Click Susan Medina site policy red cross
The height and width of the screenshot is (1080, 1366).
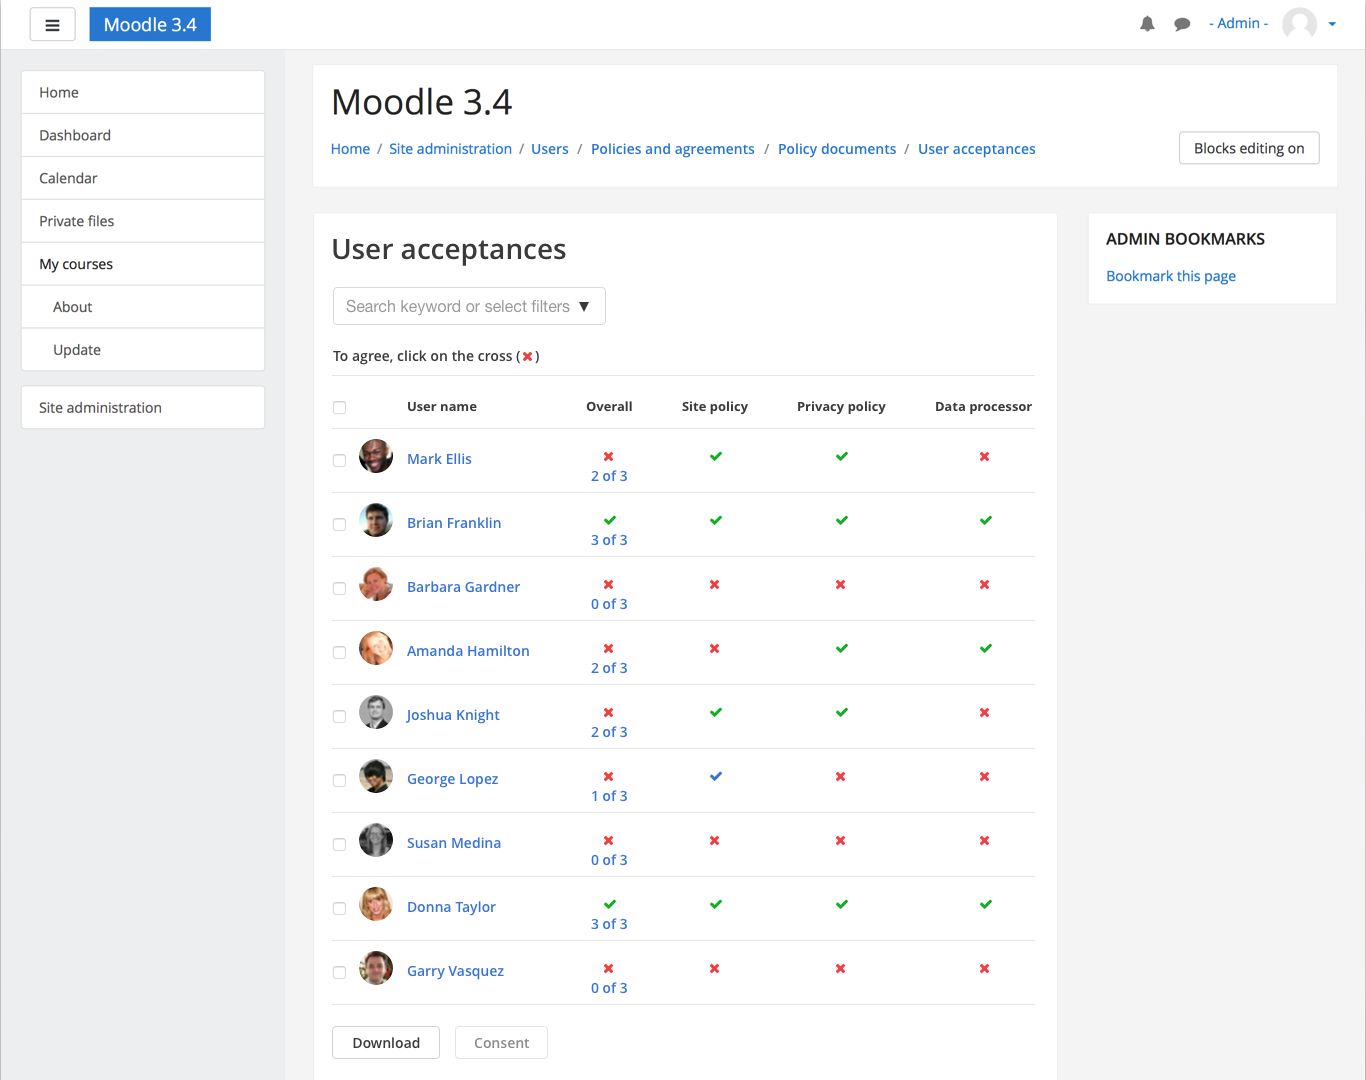(x=715, y=841)
